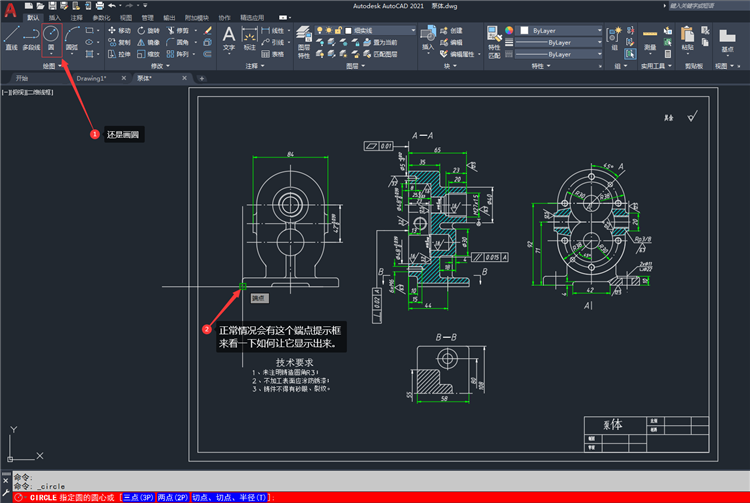Viewport: 750px width, 503px height.
Task: Open the linetype ByLayer dropdown
Action: tap(558, 54)
